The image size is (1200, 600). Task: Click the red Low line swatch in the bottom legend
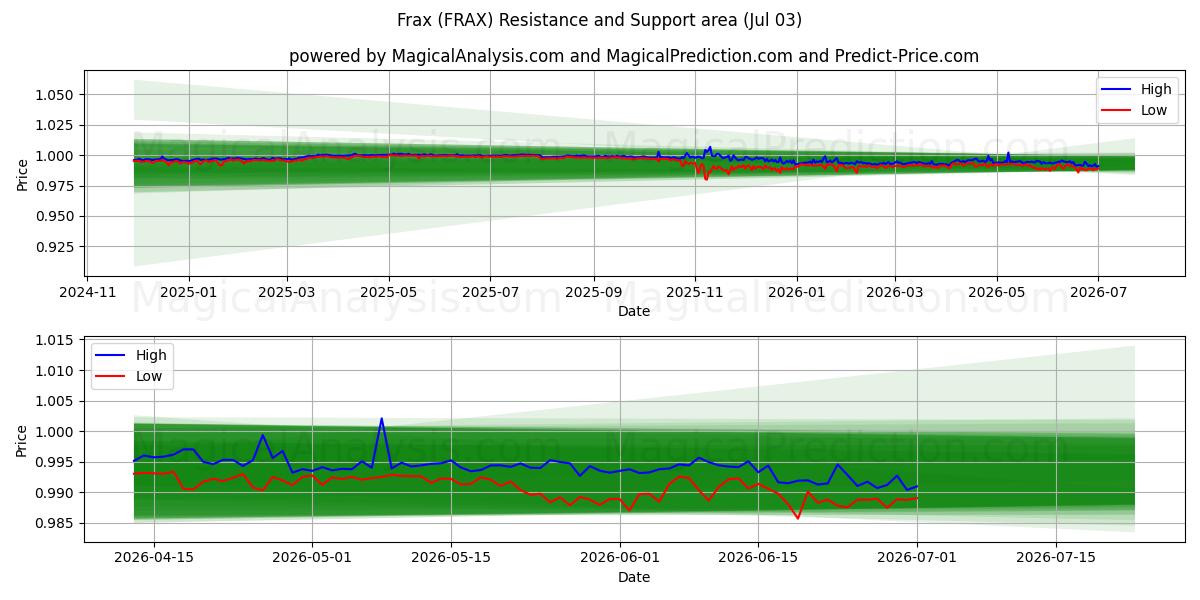pos(112,377)
